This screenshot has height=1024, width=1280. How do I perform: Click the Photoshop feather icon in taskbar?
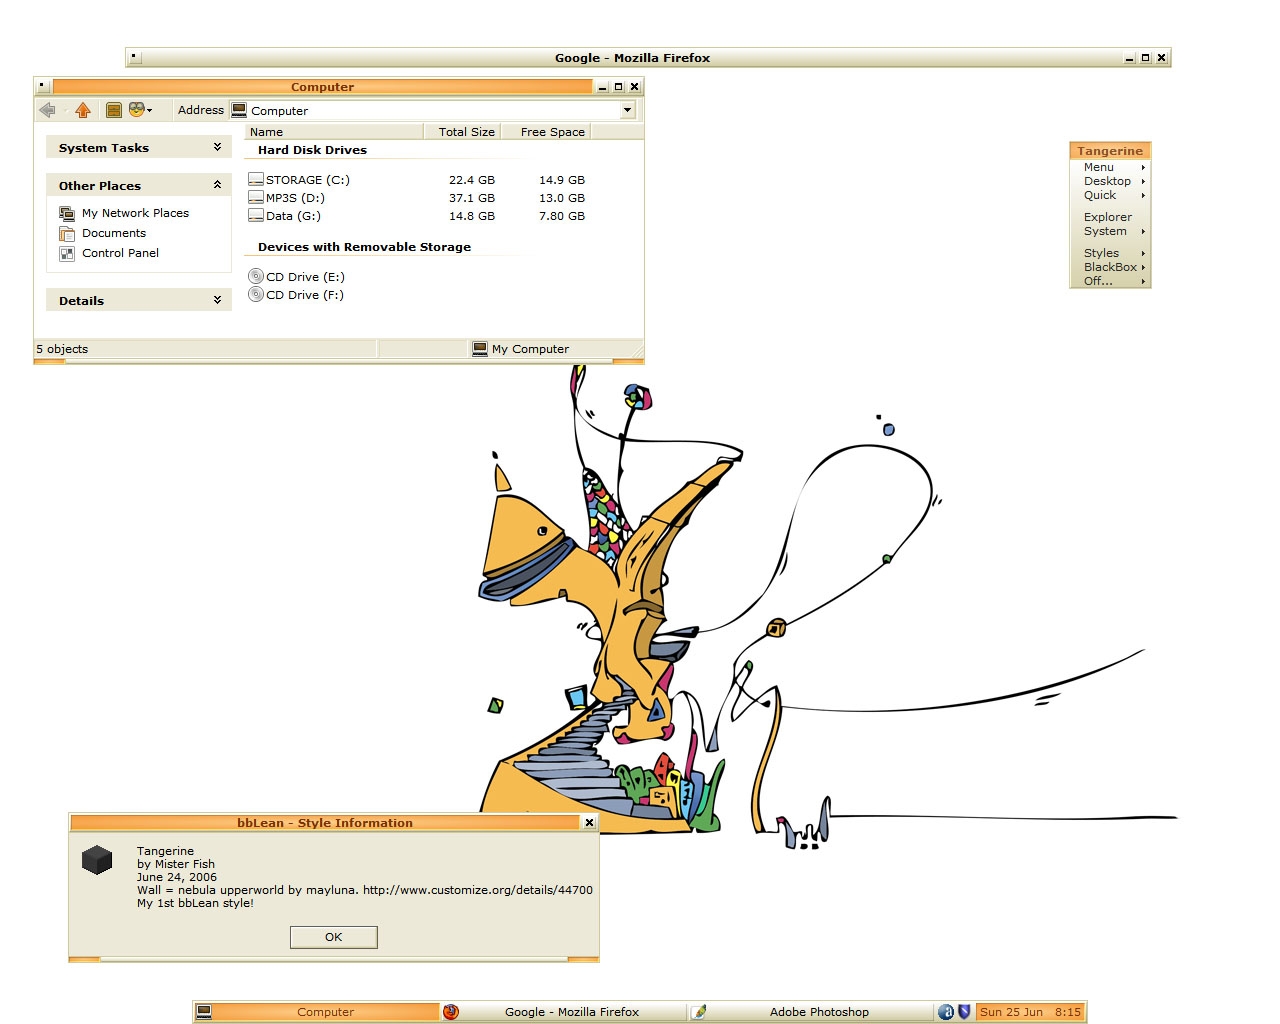[x=700, y=1012]
